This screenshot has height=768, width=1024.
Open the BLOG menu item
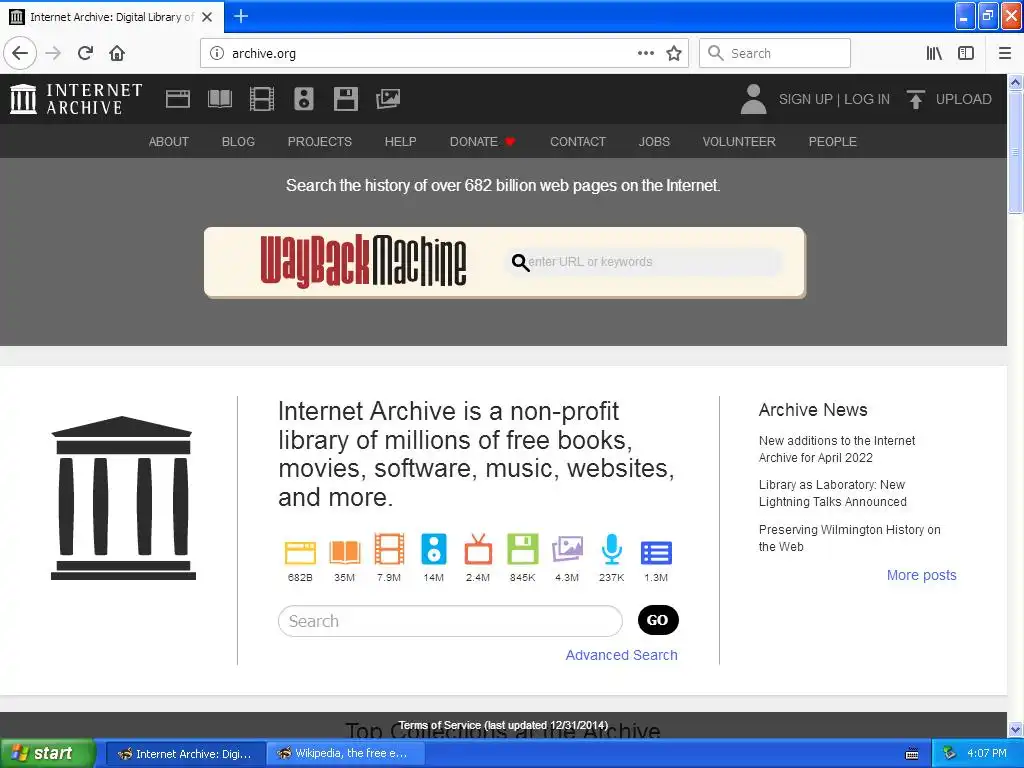[238, 142]
